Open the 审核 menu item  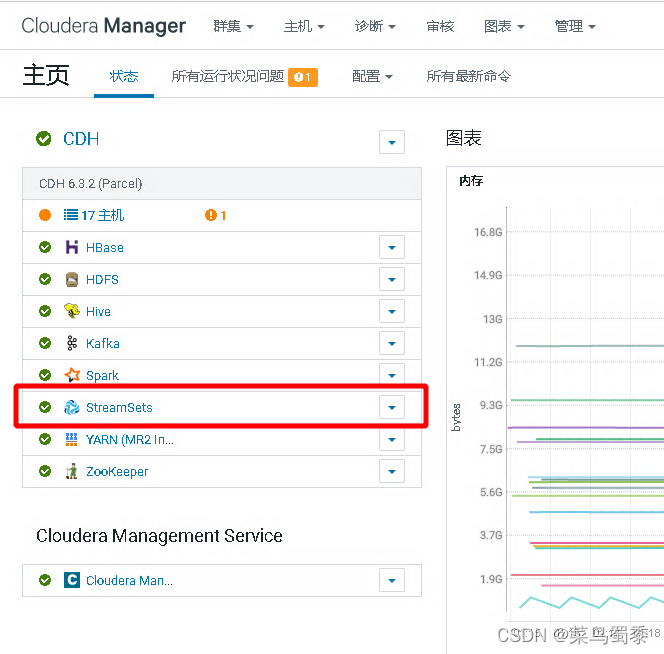(x=440, y=26)
